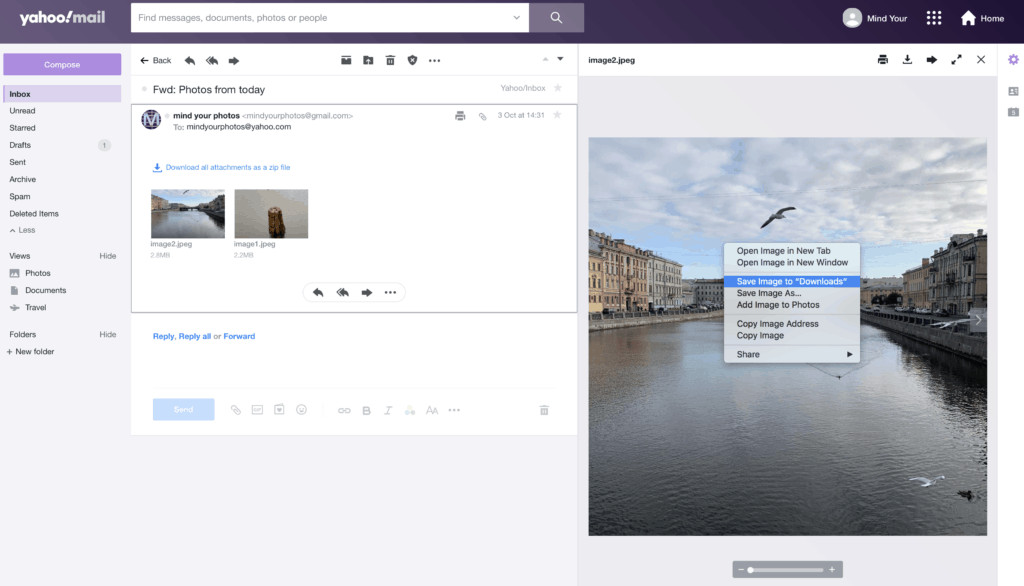Go to Yahoo Home icon
Viewport: 1024px width, 586px height.
click(968, 18)
